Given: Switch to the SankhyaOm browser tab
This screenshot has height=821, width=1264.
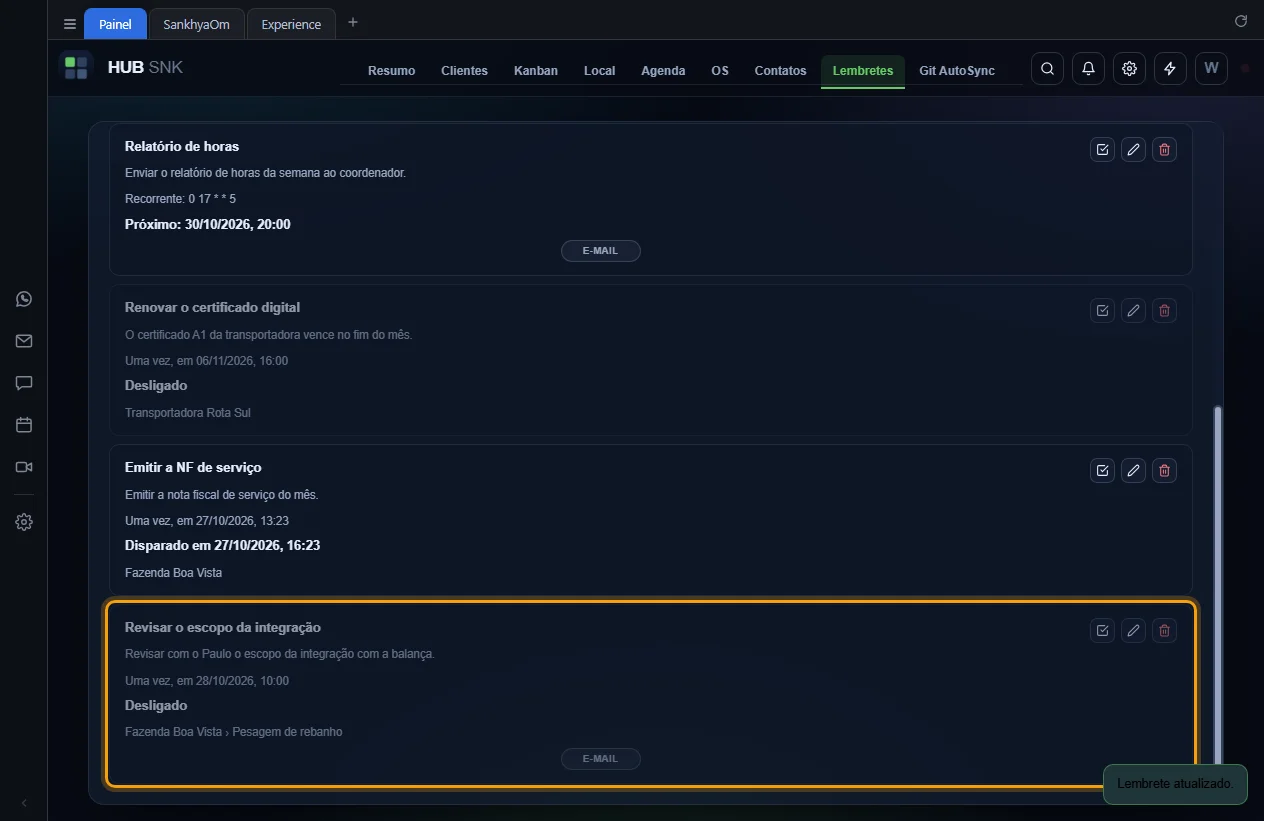Looking at the screenshot, I should (x=197, y=24).
